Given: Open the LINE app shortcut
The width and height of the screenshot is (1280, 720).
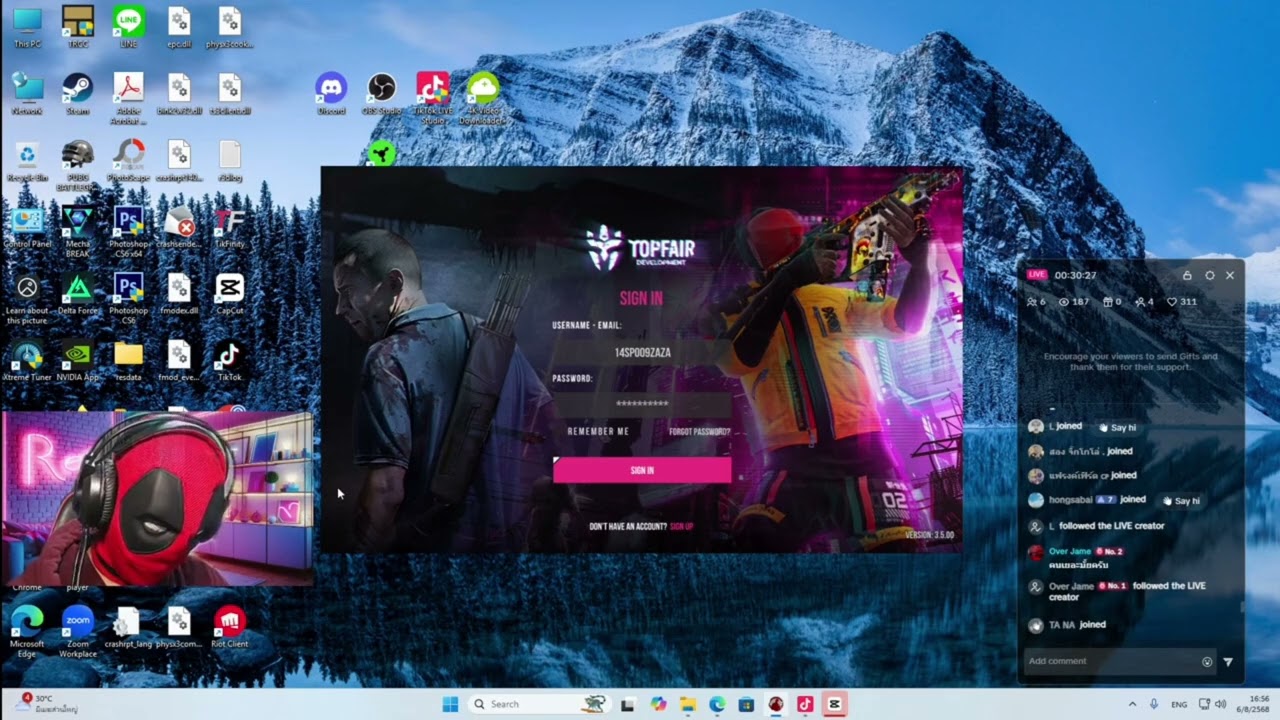Looking at the screenshot, I should [x=128, y=27].
